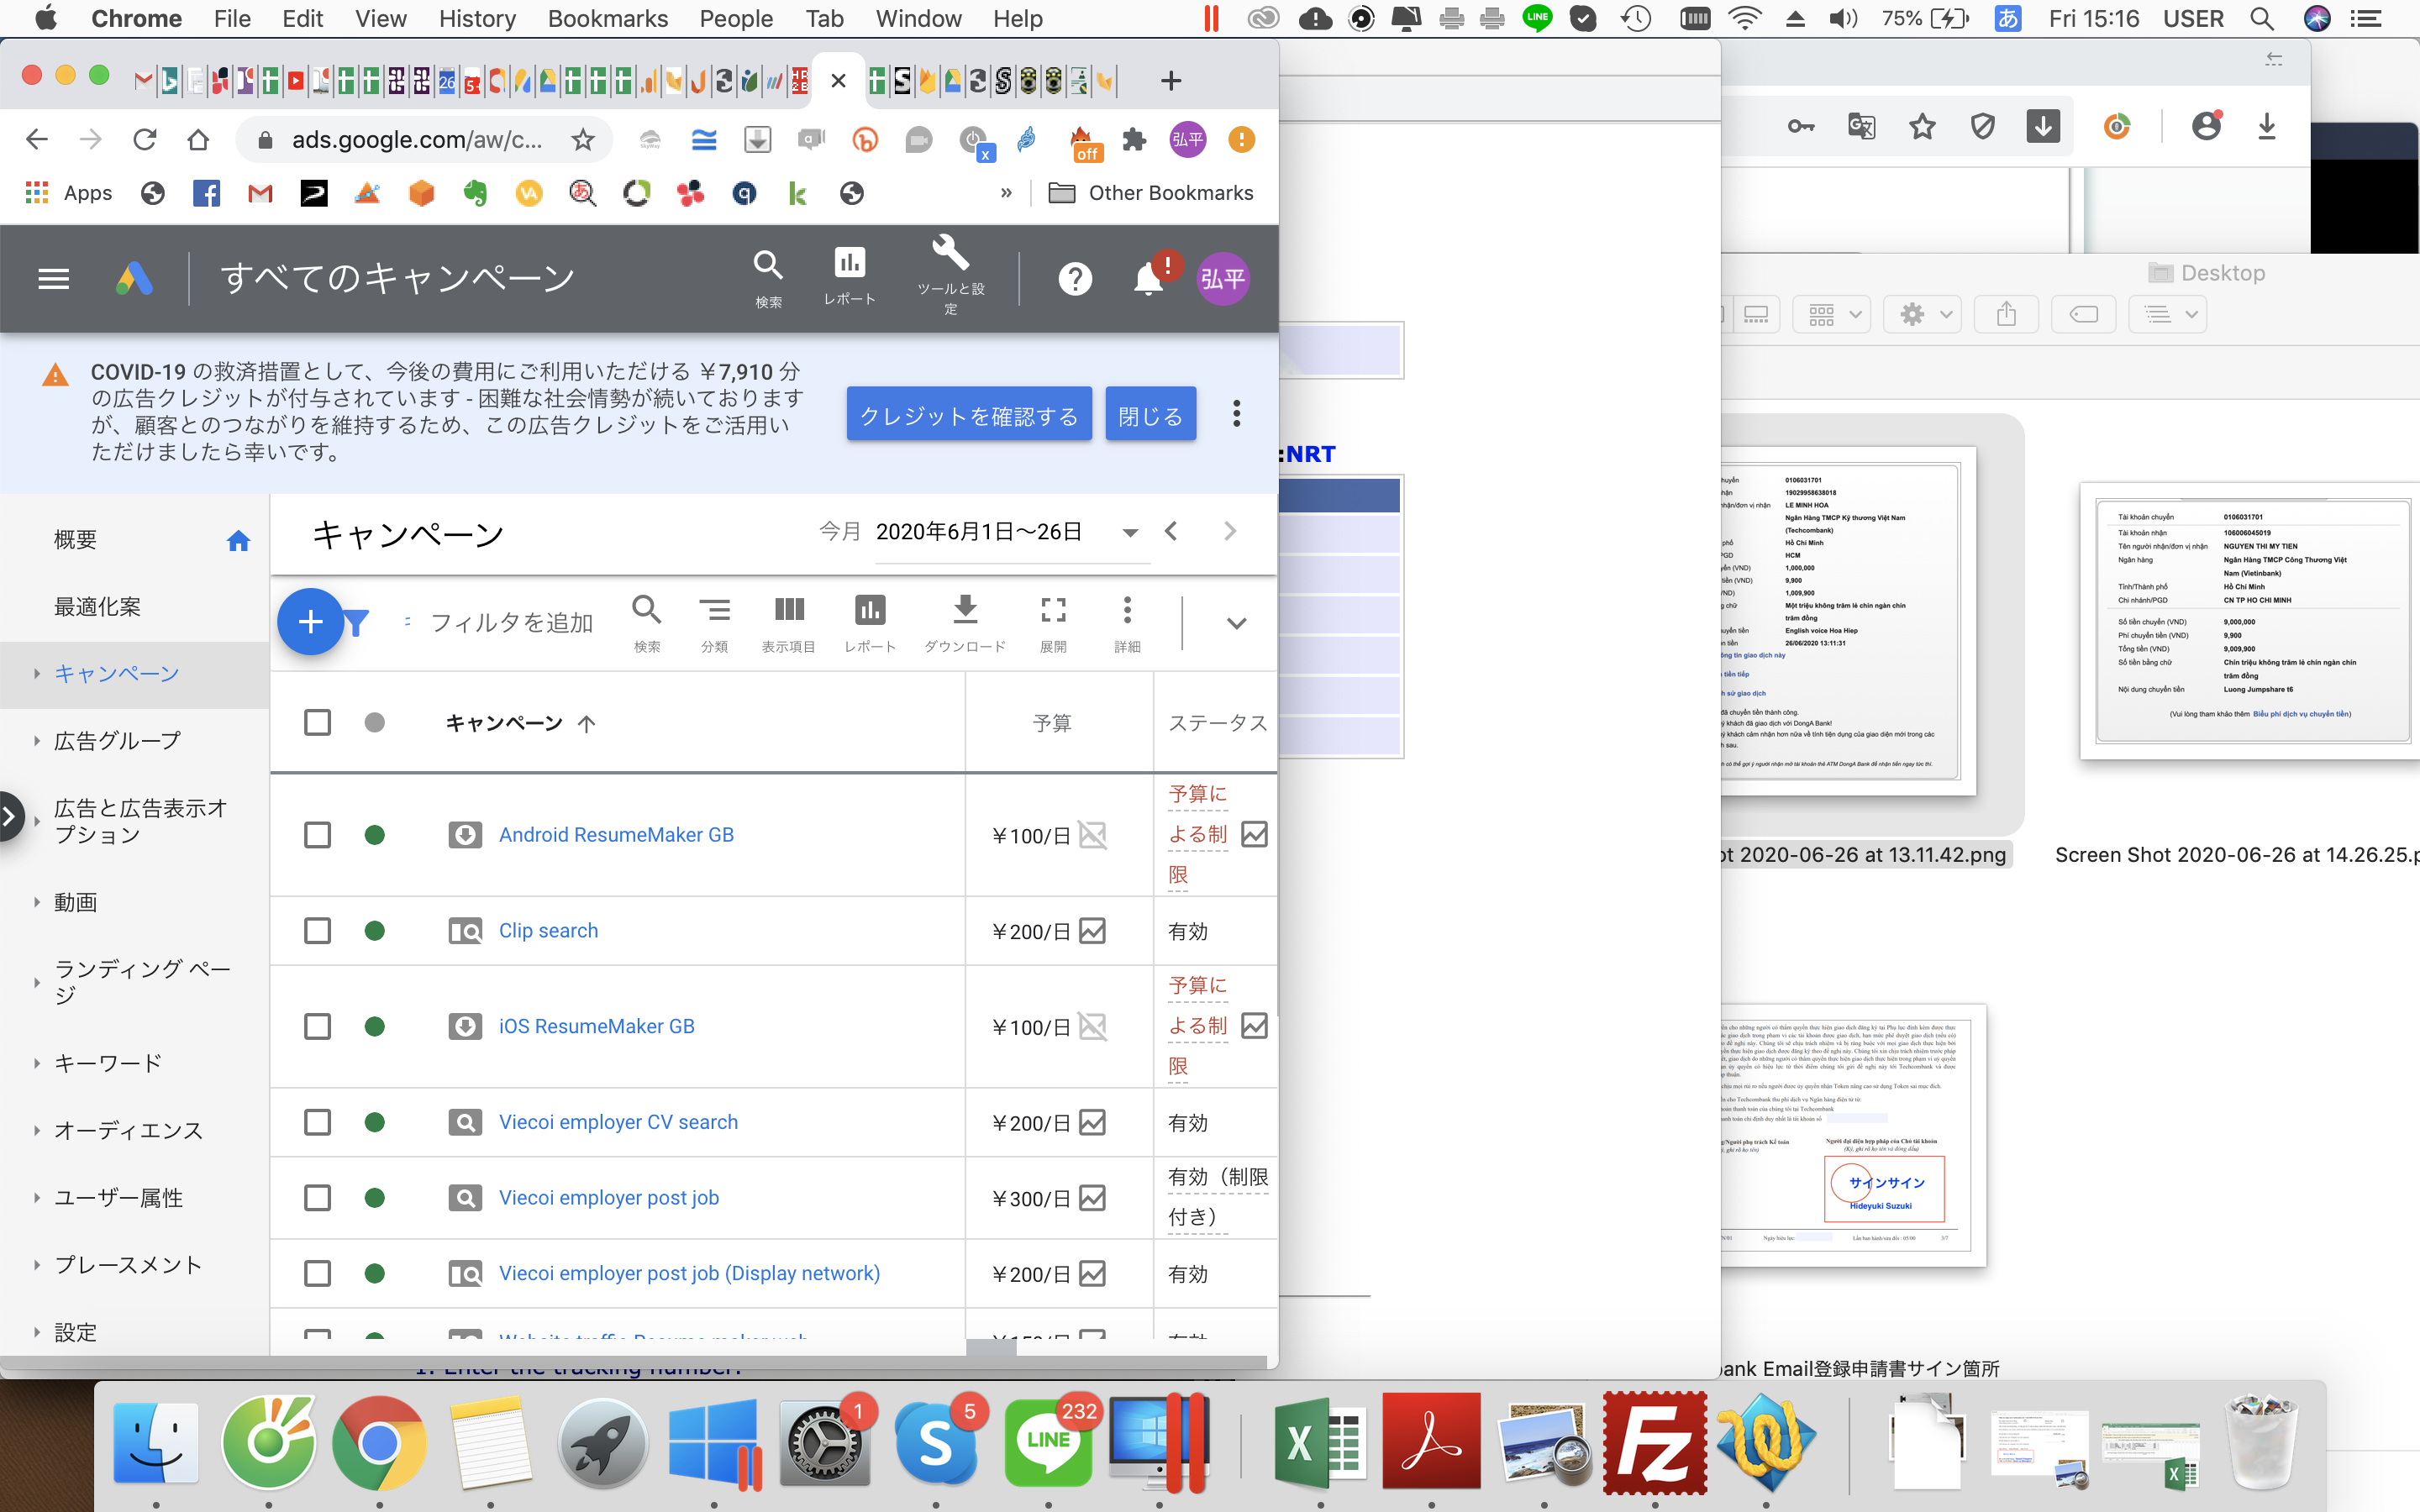Click the blue filter funnel icon
Screen dimensions: 2420x1512
(357, 623)
